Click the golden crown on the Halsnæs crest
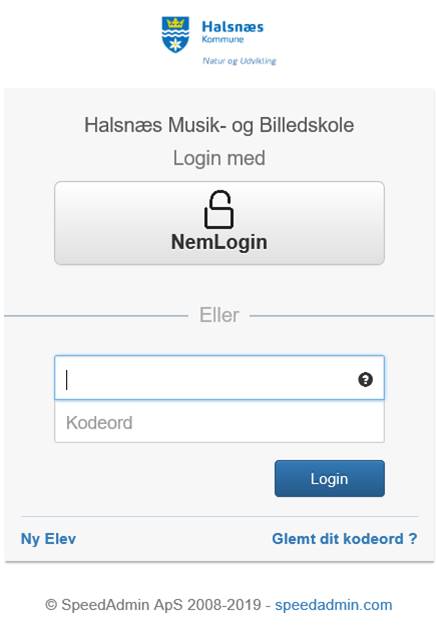 click(175, 23)
